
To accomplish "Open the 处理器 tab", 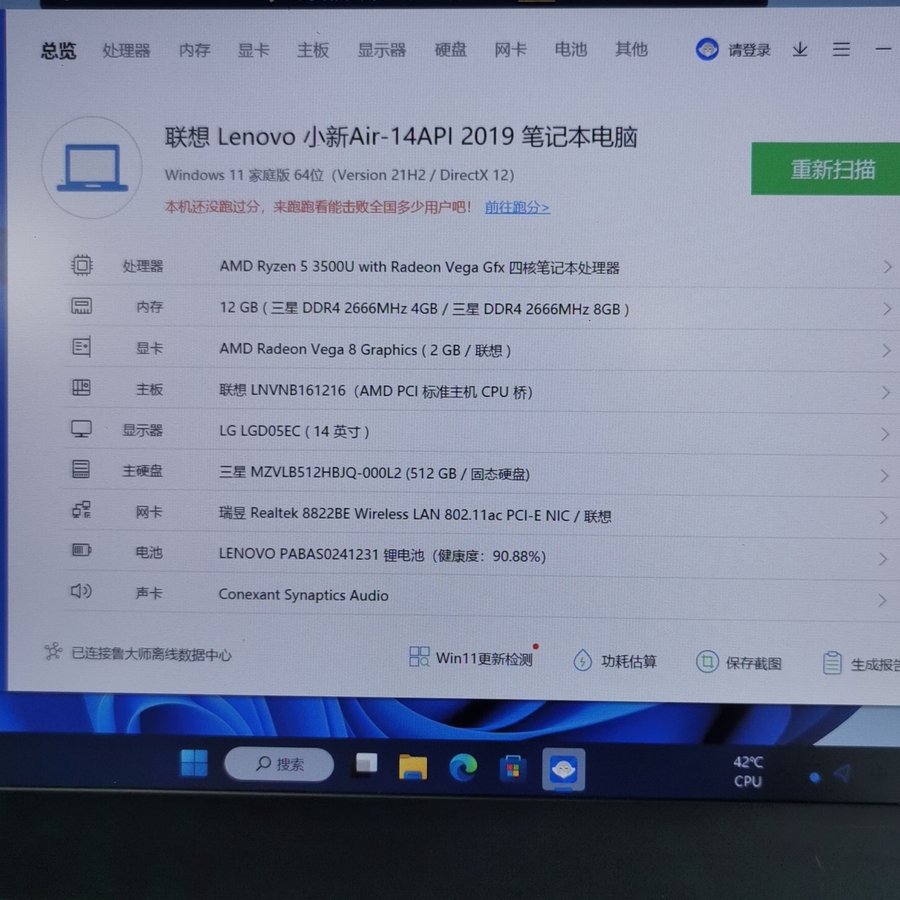I will (126, 51).
